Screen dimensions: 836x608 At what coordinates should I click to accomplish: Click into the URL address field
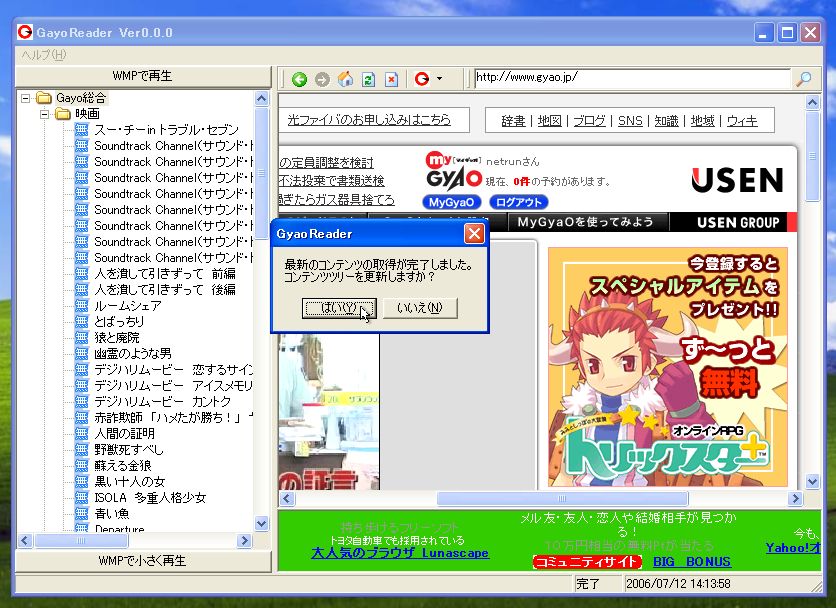click(632, 77)
